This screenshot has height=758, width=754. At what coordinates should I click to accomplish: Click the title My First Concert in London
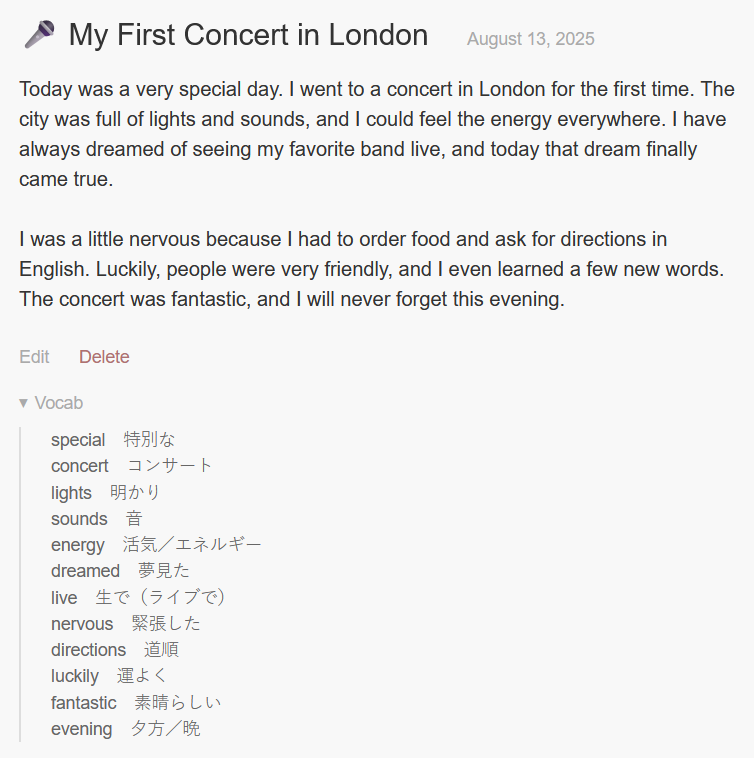pyautogui.click(x=248, y=35)
